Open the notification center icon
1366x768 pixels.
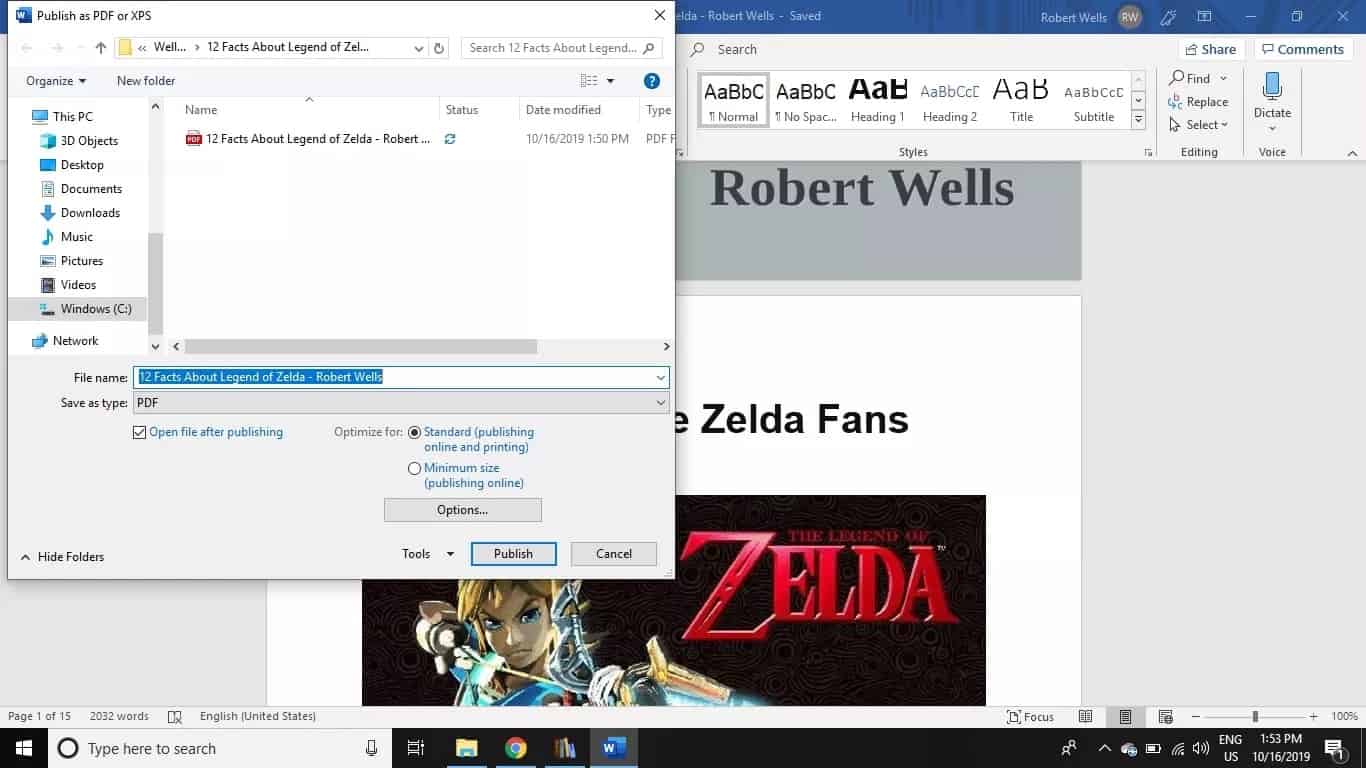click(1334, 748)
